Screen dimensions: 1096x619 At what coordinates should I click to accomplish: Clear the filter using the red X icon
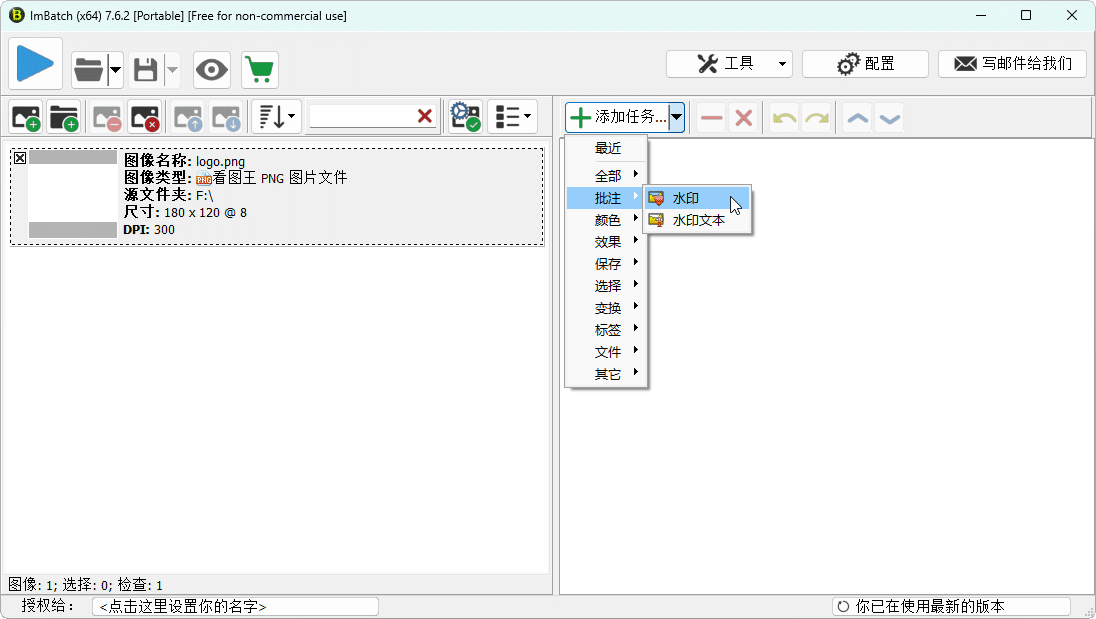click(424, 115)
